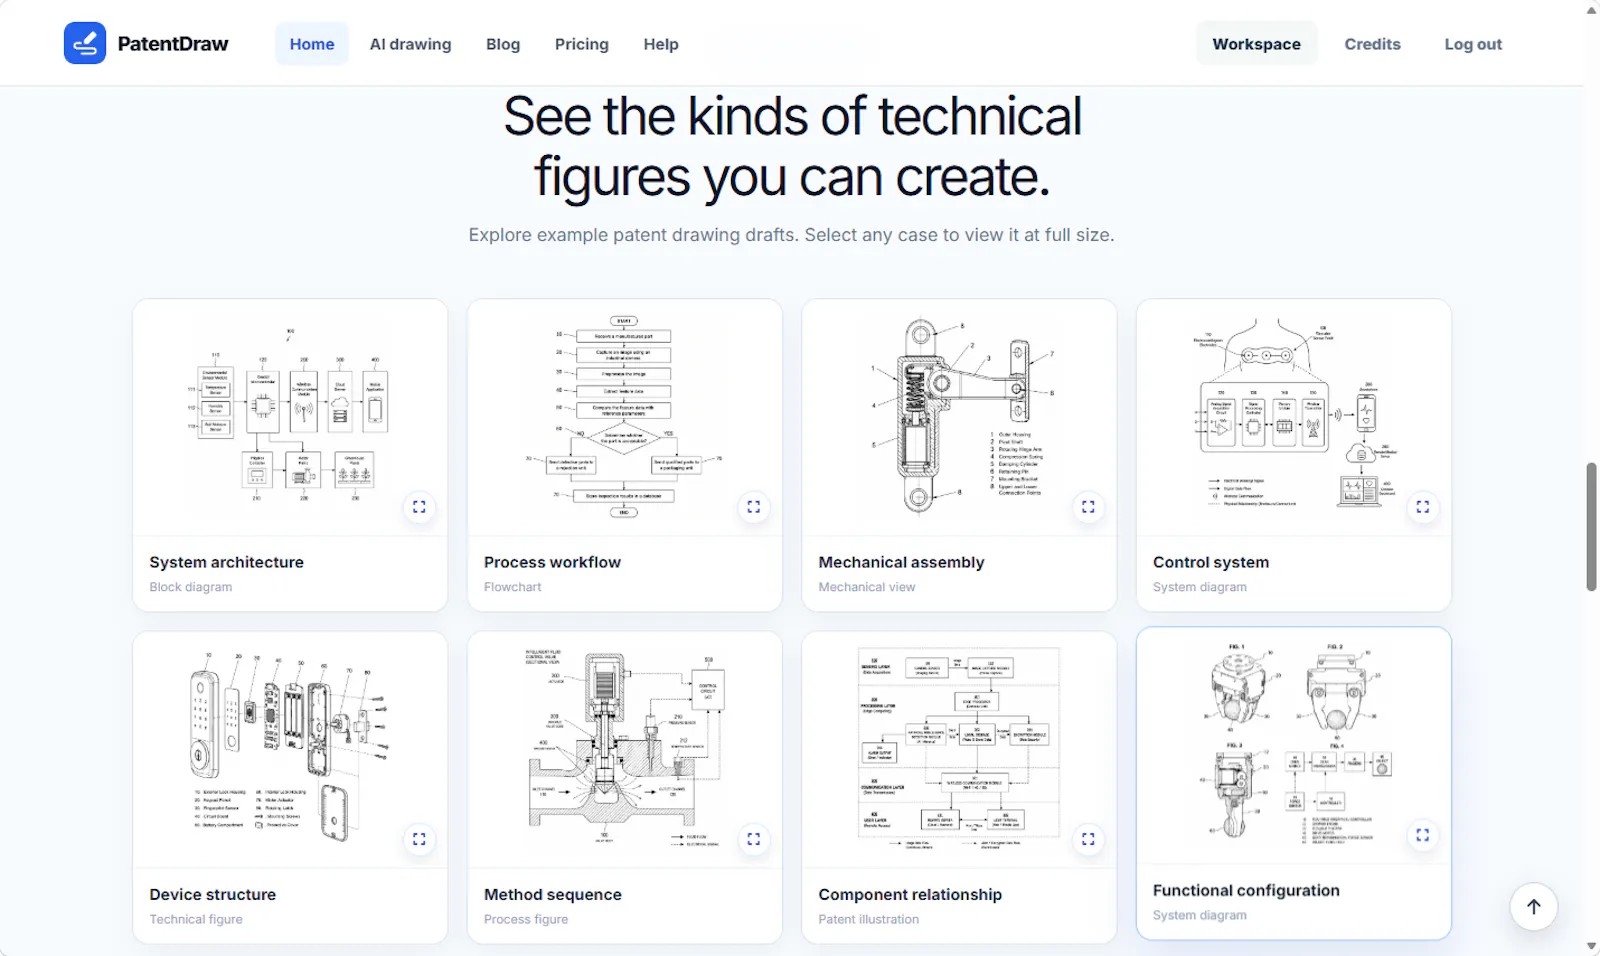Open the Home nav tab
This screenshot has height=956, width=1600.
coord(312,44)
